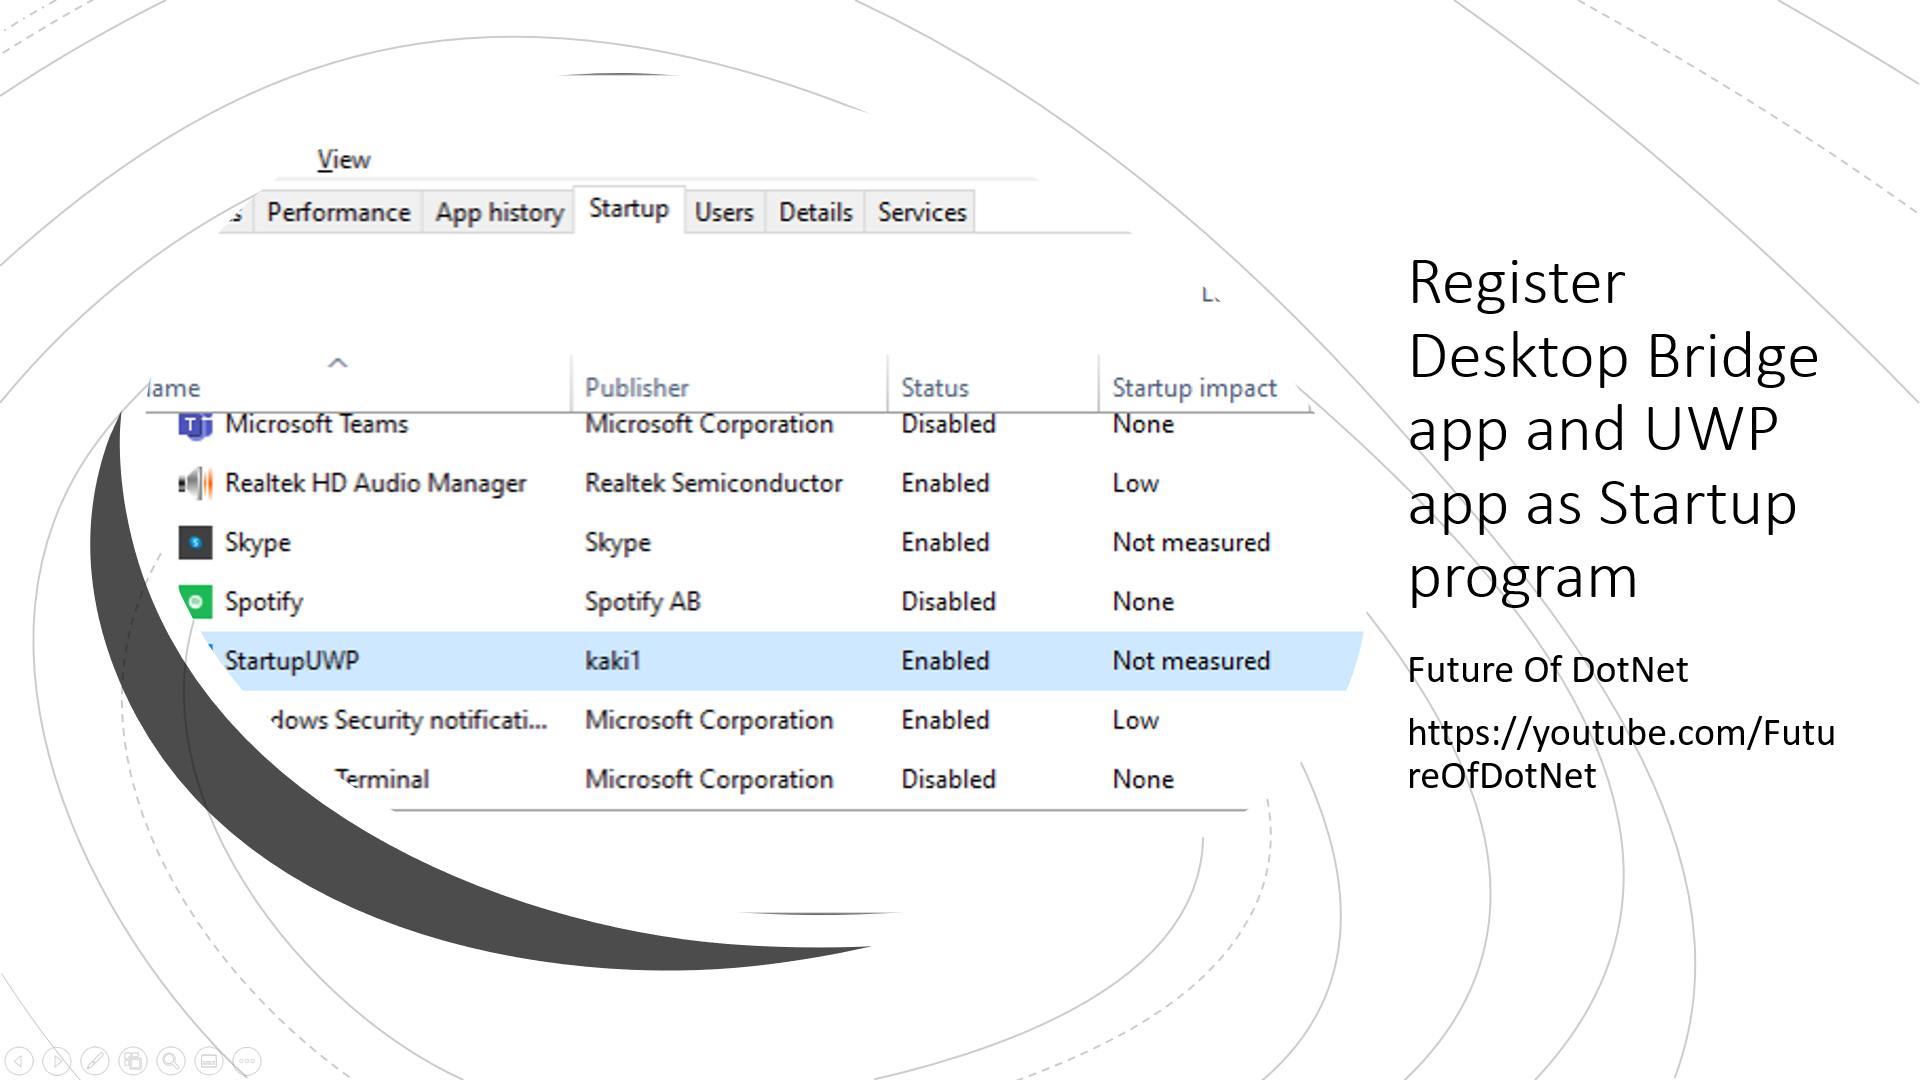Select the Startup tab

click(x=629, y=209)
